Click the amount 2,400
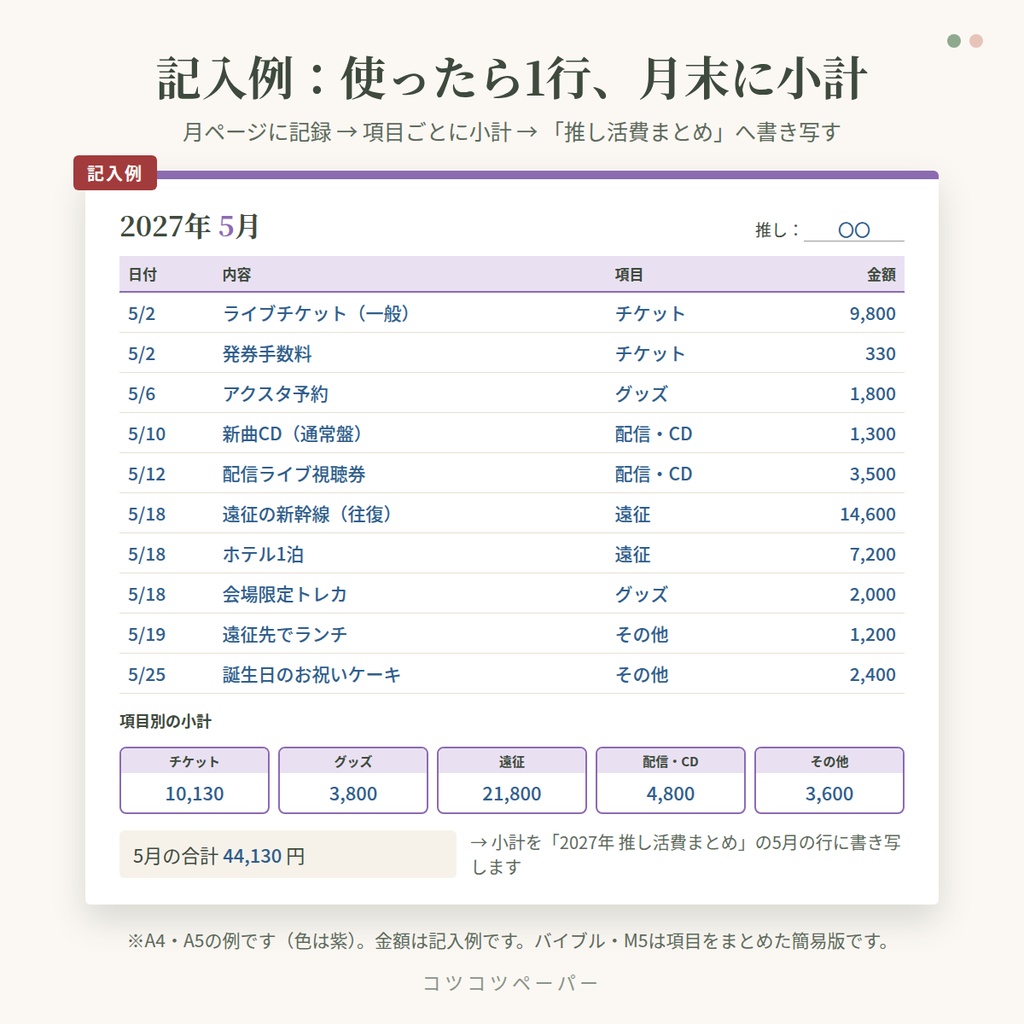Screen dimensions: 1024x1024 (x=872, y=675)
